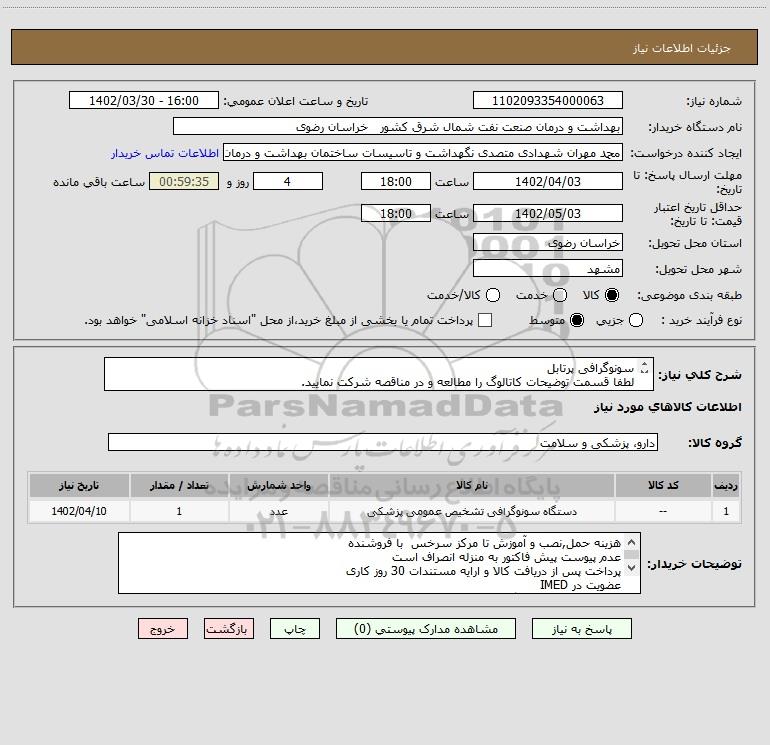Viewport: 770px width, 745px height.
Task: Click the ردیف column header
Action: click(x=726, y=485)
